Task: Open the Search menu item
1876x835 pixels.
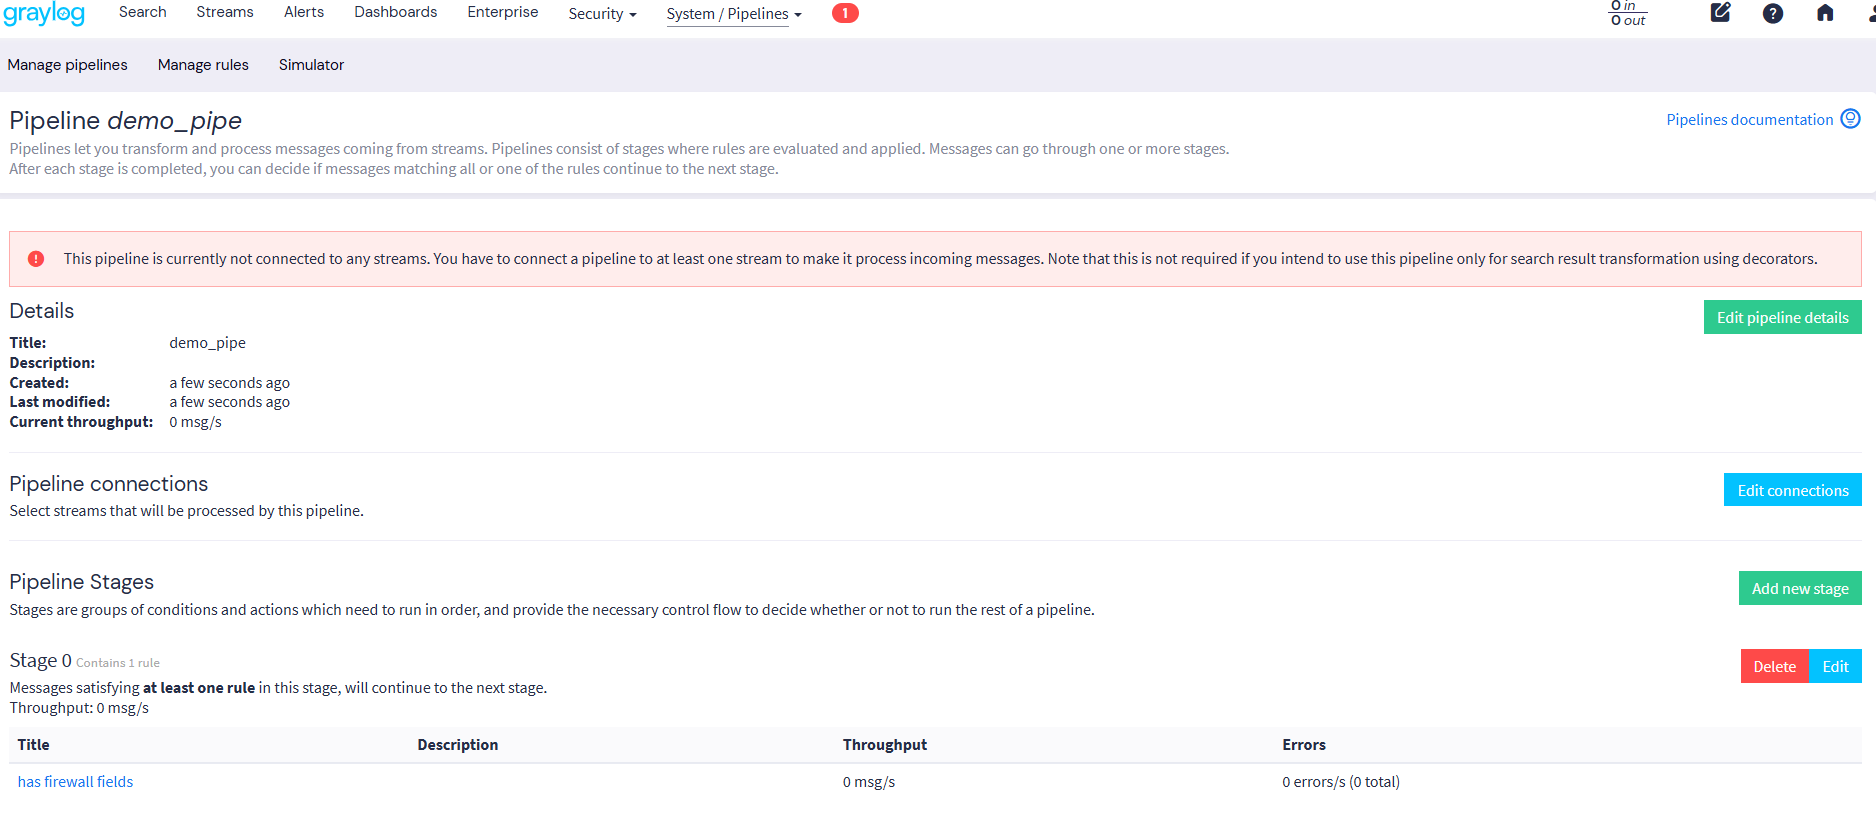Action: point(142,12)
